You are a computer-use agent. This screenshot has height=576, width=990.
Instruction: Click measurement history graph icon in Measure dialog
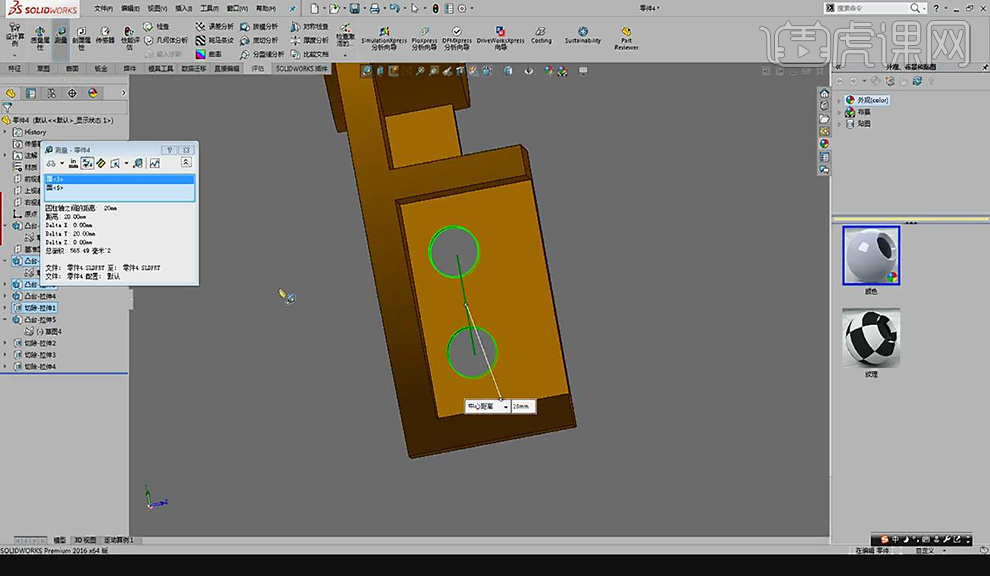[155, 164]
